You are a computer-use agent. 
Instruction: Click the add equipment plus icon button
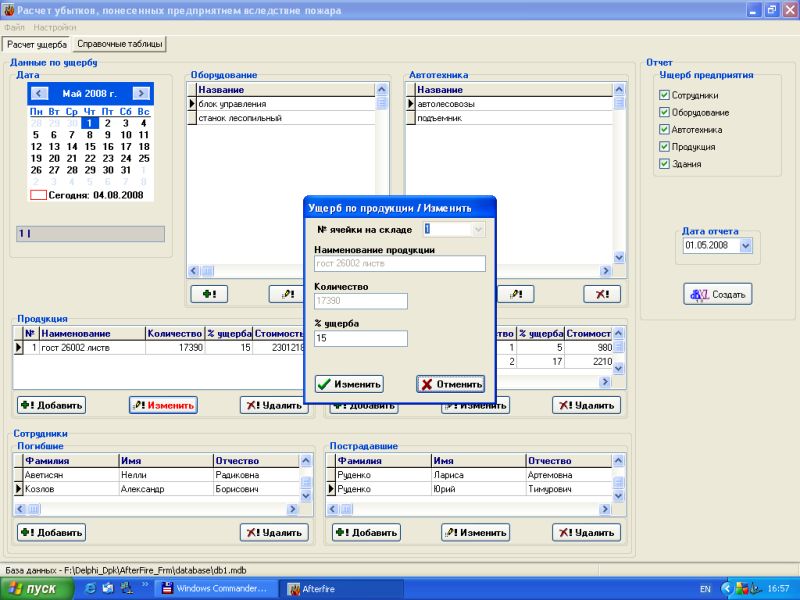pos(209,294)
